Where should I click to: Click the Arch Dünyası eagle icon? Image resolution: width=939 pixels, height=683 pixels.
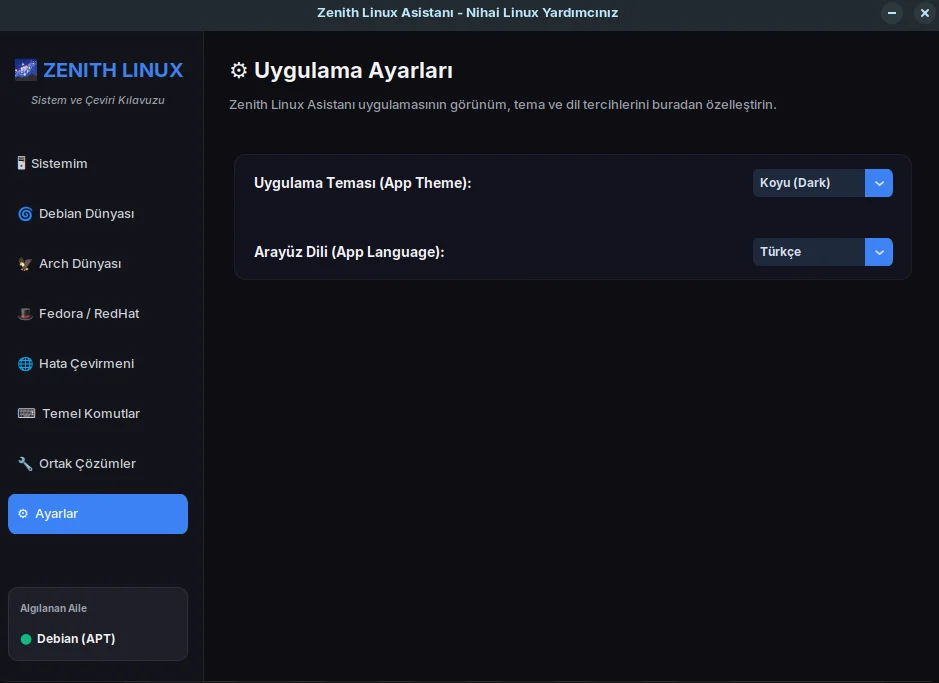pos(25,264)
